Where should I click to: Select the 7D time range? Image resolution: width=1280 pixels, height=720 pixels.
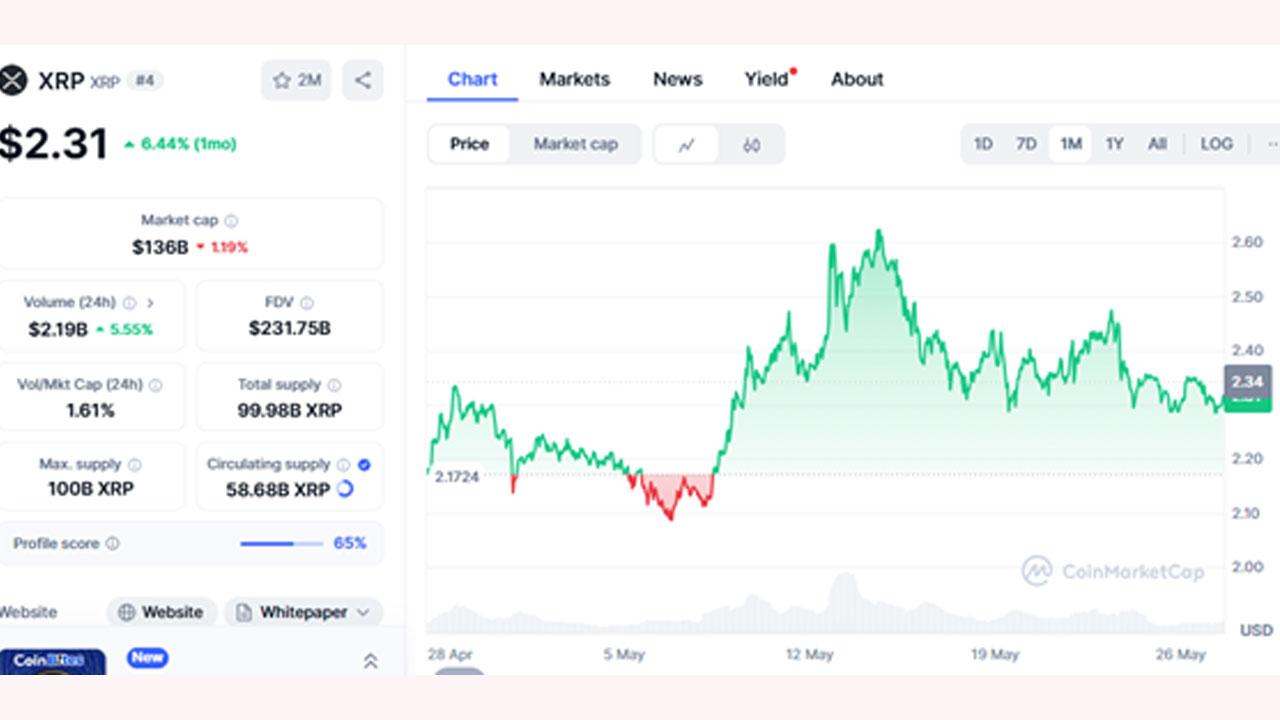tap(1026, 144)
